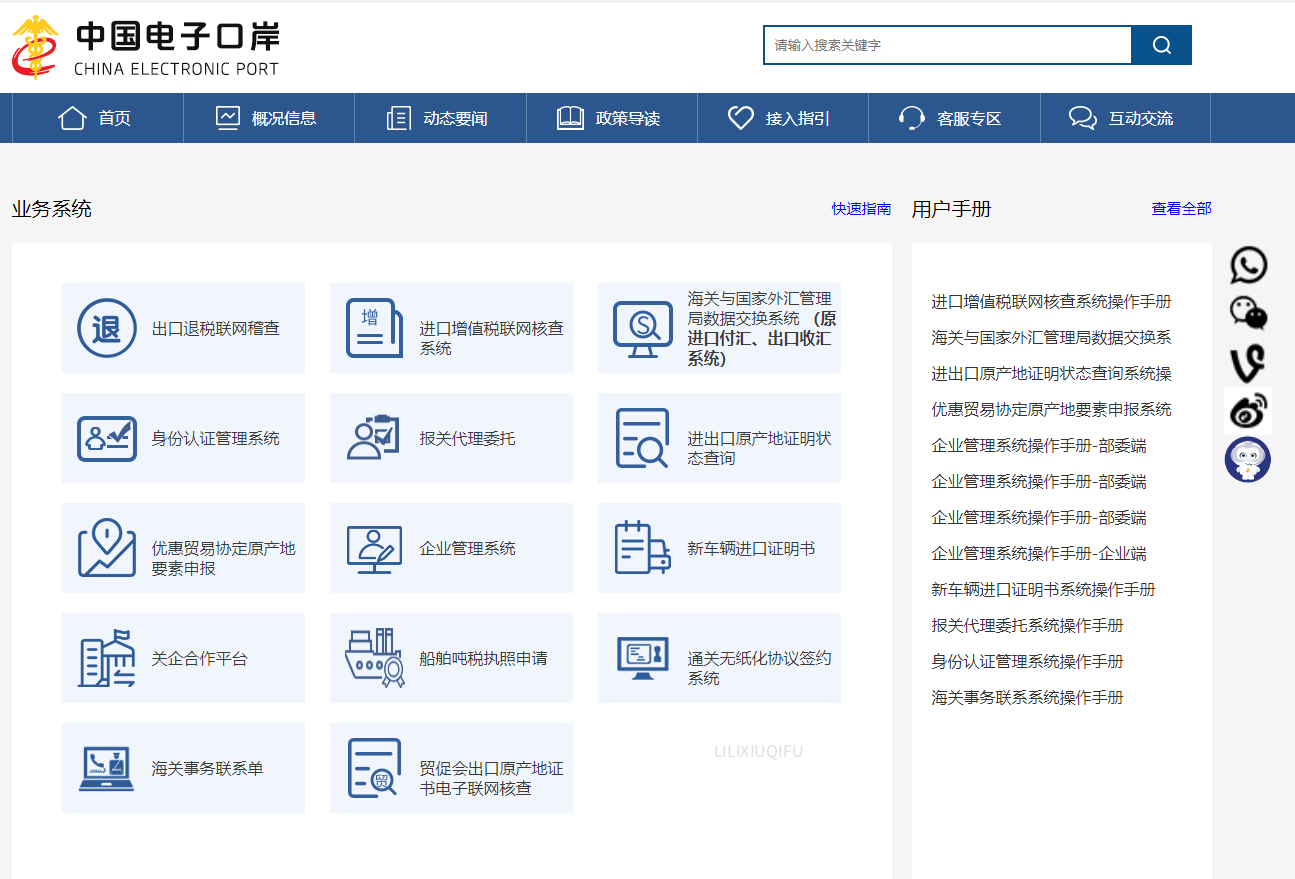
Task: Click 查看全部 link for user manuals
Action: (x=1181, y=209)
